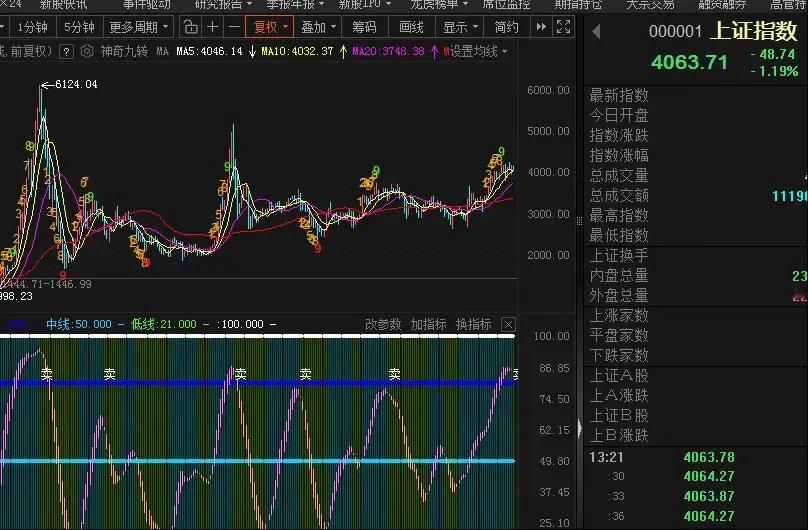Open 研究报告 menu dropdown
Viewport: 808px width, 530px height.
[x=223, y=5]
